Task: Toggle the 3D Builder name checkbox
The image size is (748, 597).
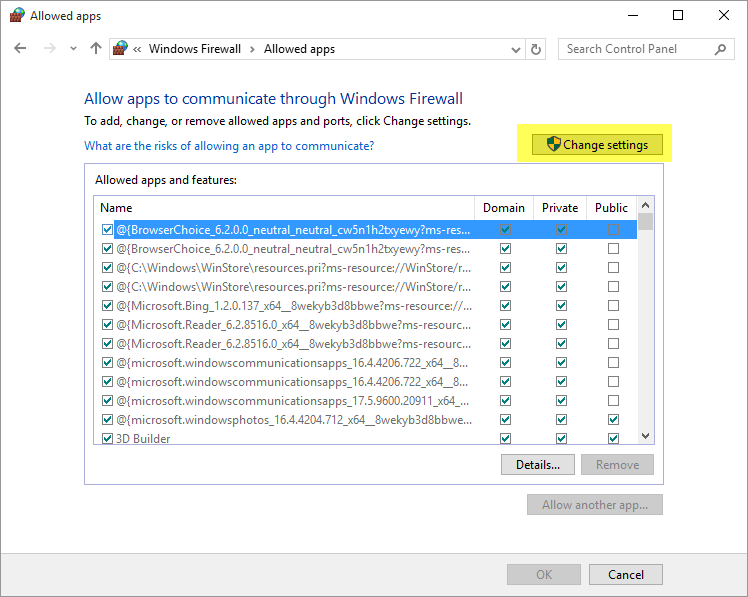Action: 108,438
